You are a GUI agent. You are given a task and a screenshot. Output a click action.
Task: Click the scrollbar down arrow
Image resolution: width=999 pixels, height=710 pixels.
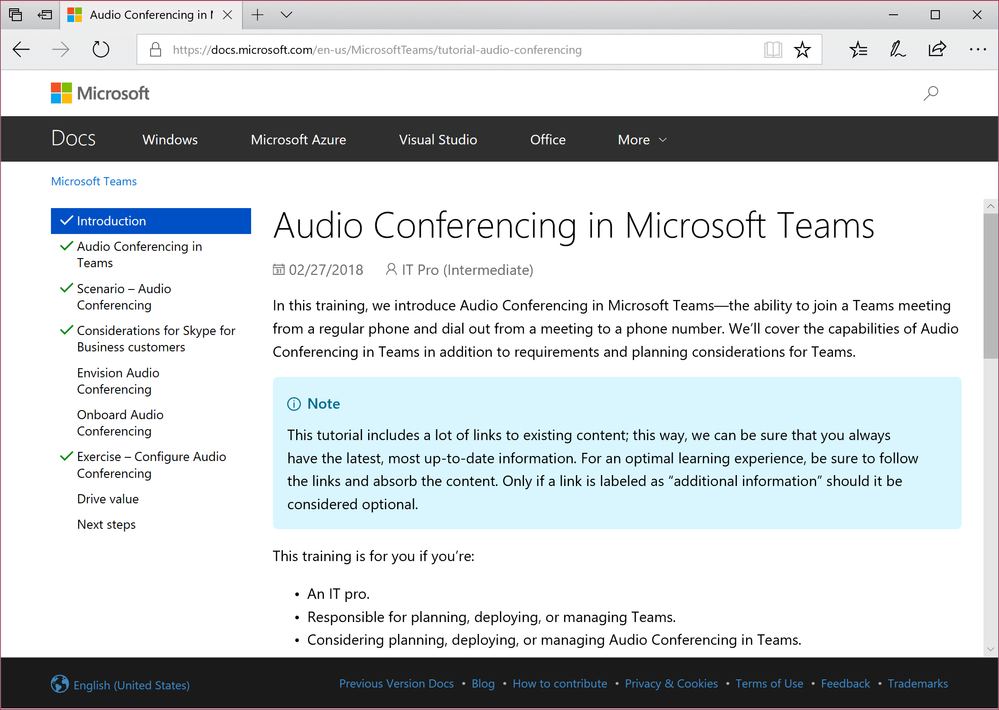pos(990,649)
